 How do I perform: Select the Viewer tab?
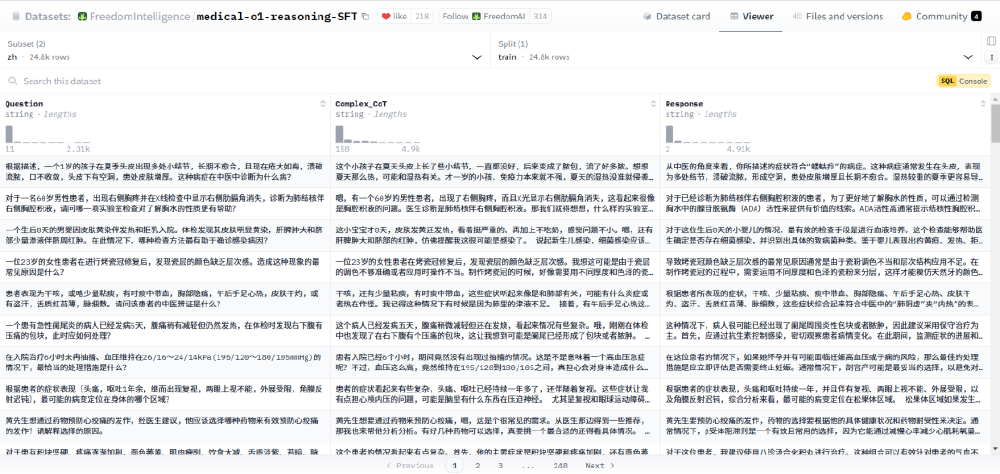pyautogui.click(x=751, y=17)
